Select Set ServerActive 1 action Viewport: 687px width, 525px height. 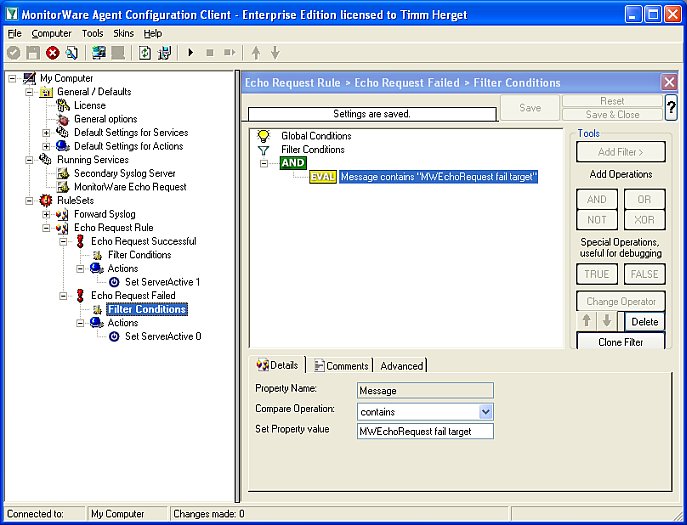coord(162,282)
